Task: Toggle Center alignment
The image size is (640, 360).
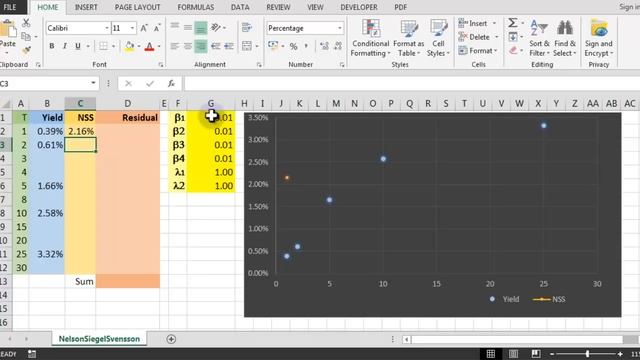Action: point(188,46)
